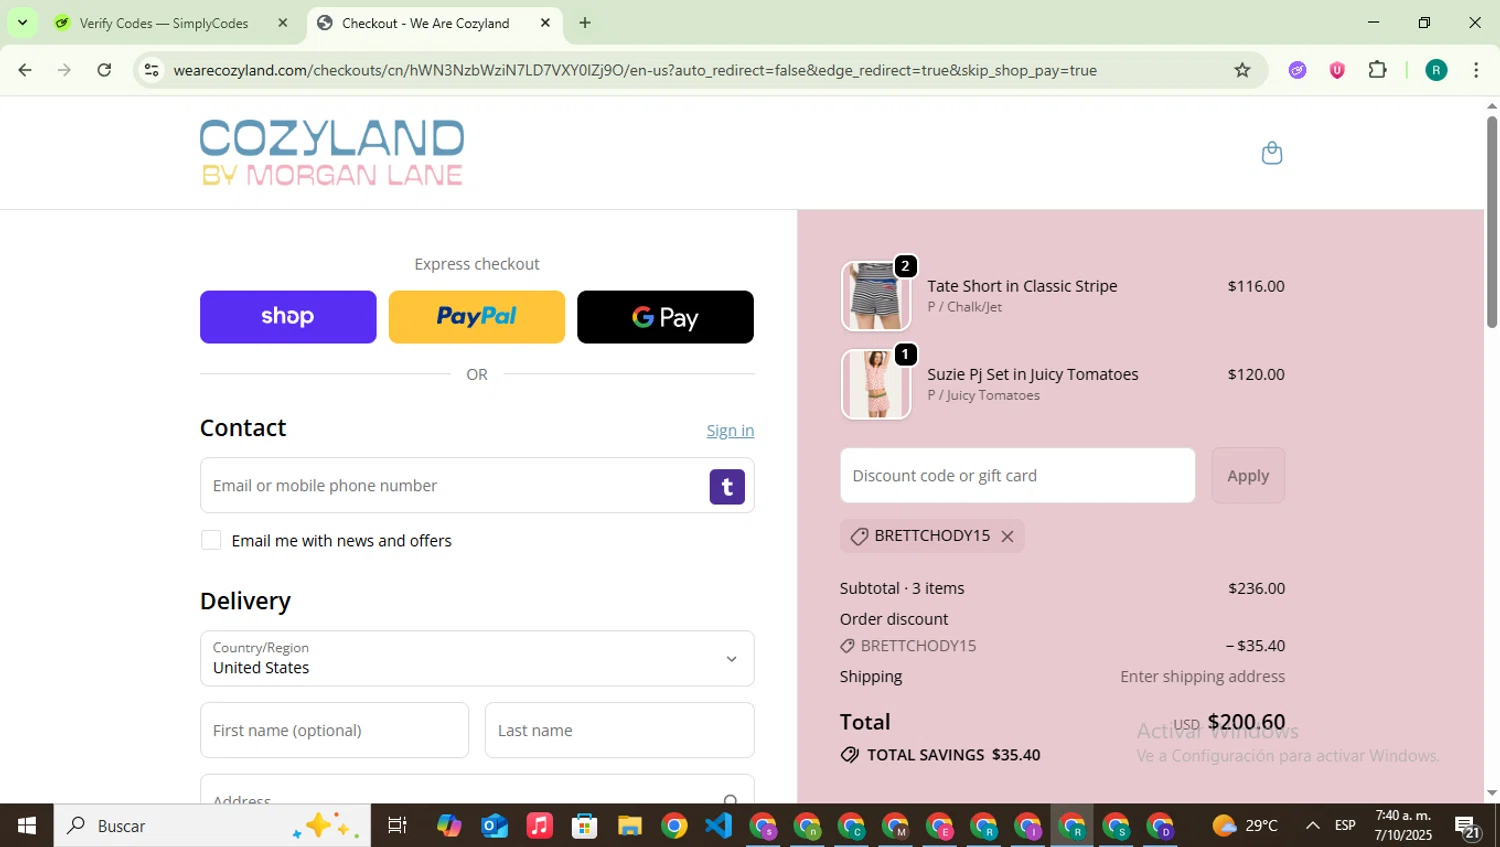Click the Sign in link
Image resolution: width=1500 pixels, height=847 pixels.
[x=730, y=431]
